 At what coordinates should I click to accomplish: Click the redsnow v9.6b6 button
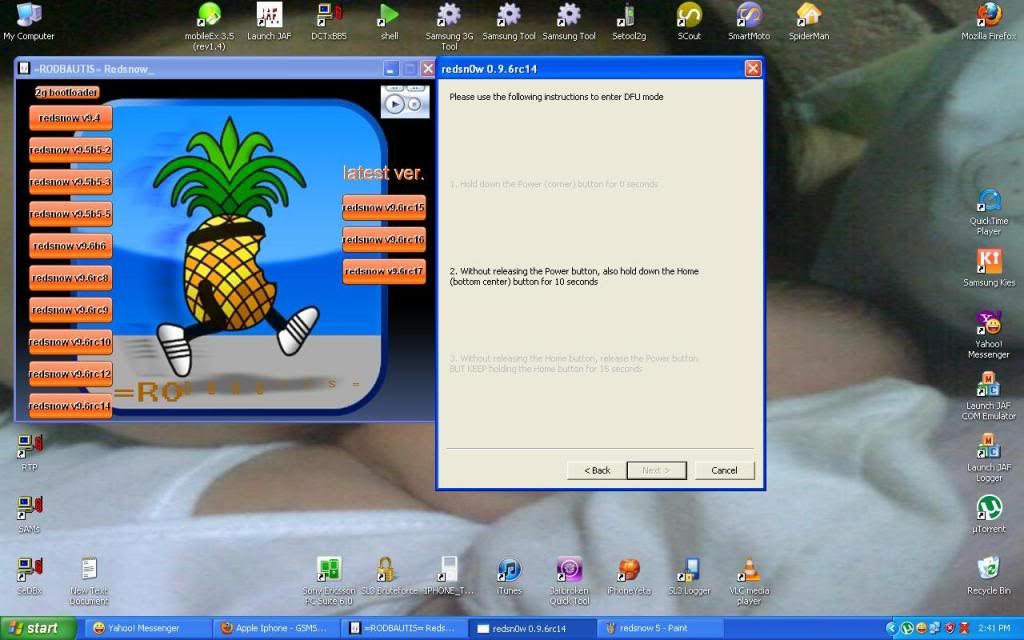[70, 246]
